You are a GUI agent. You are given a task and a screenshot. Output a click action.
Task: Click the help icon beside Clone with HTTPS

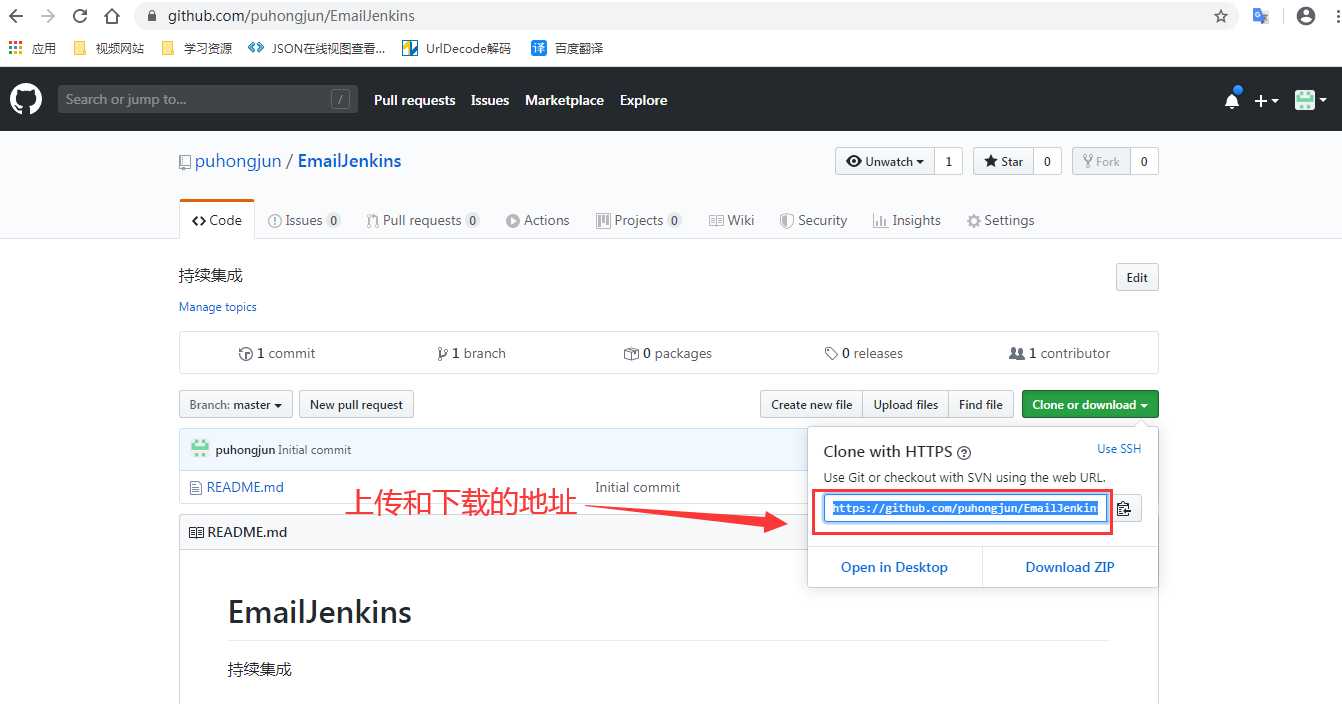coord(964,453)
